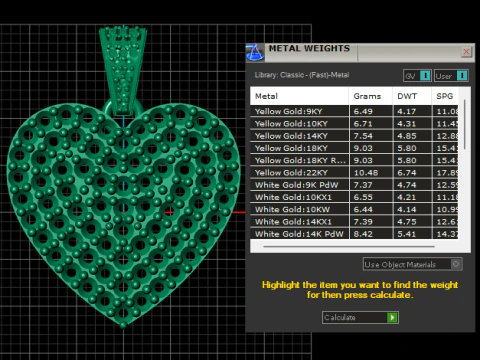The image size is (480, 360).
Task: Select the Yellow Gold:14KY row
Action: [x=354, y=136]
